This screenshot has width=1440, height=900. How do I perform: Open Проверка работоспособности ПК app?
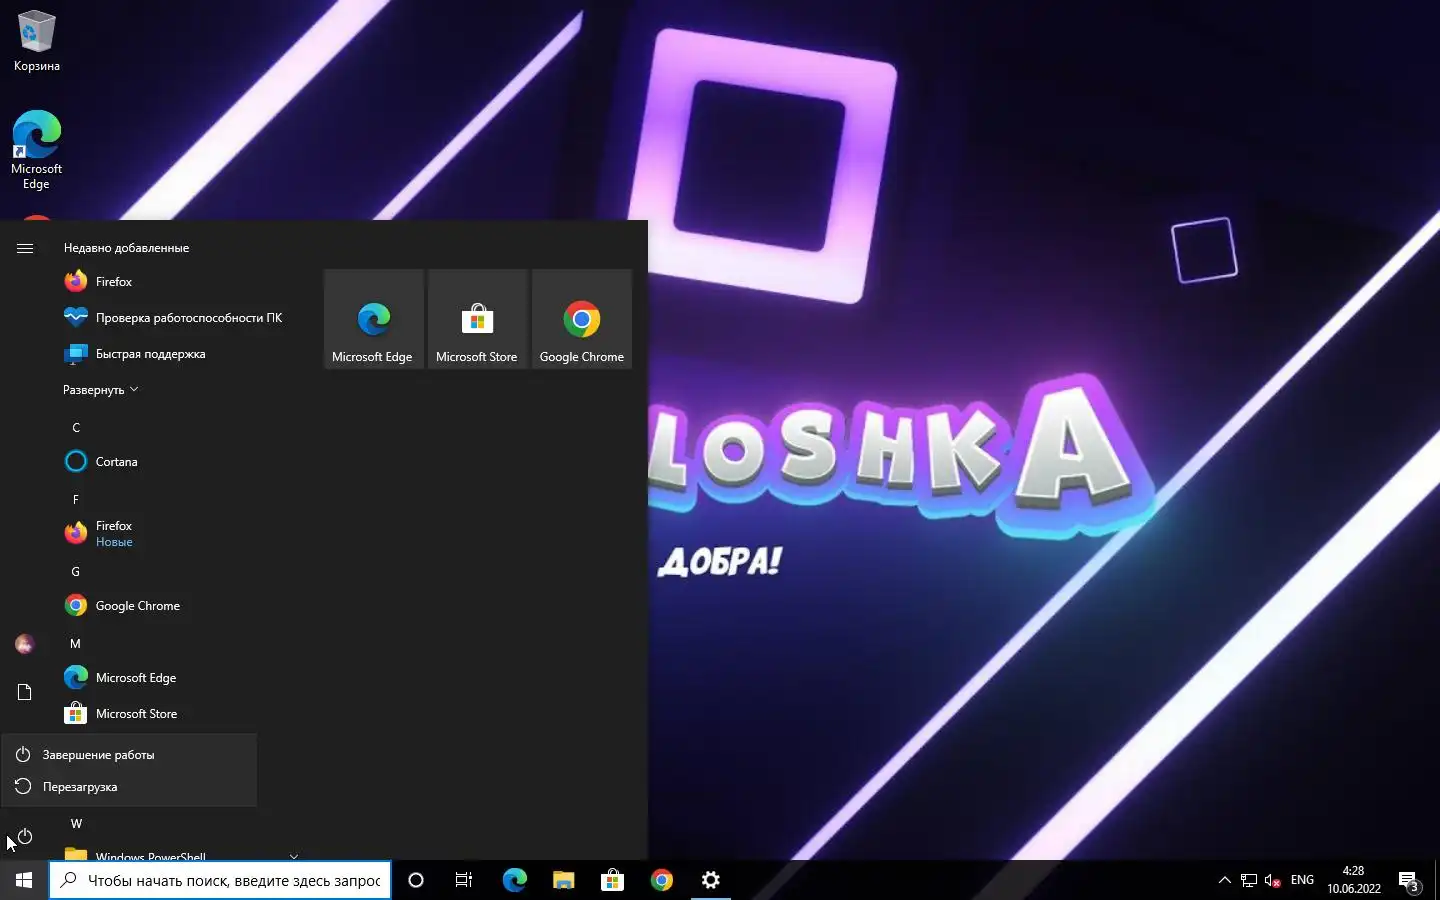180,318
